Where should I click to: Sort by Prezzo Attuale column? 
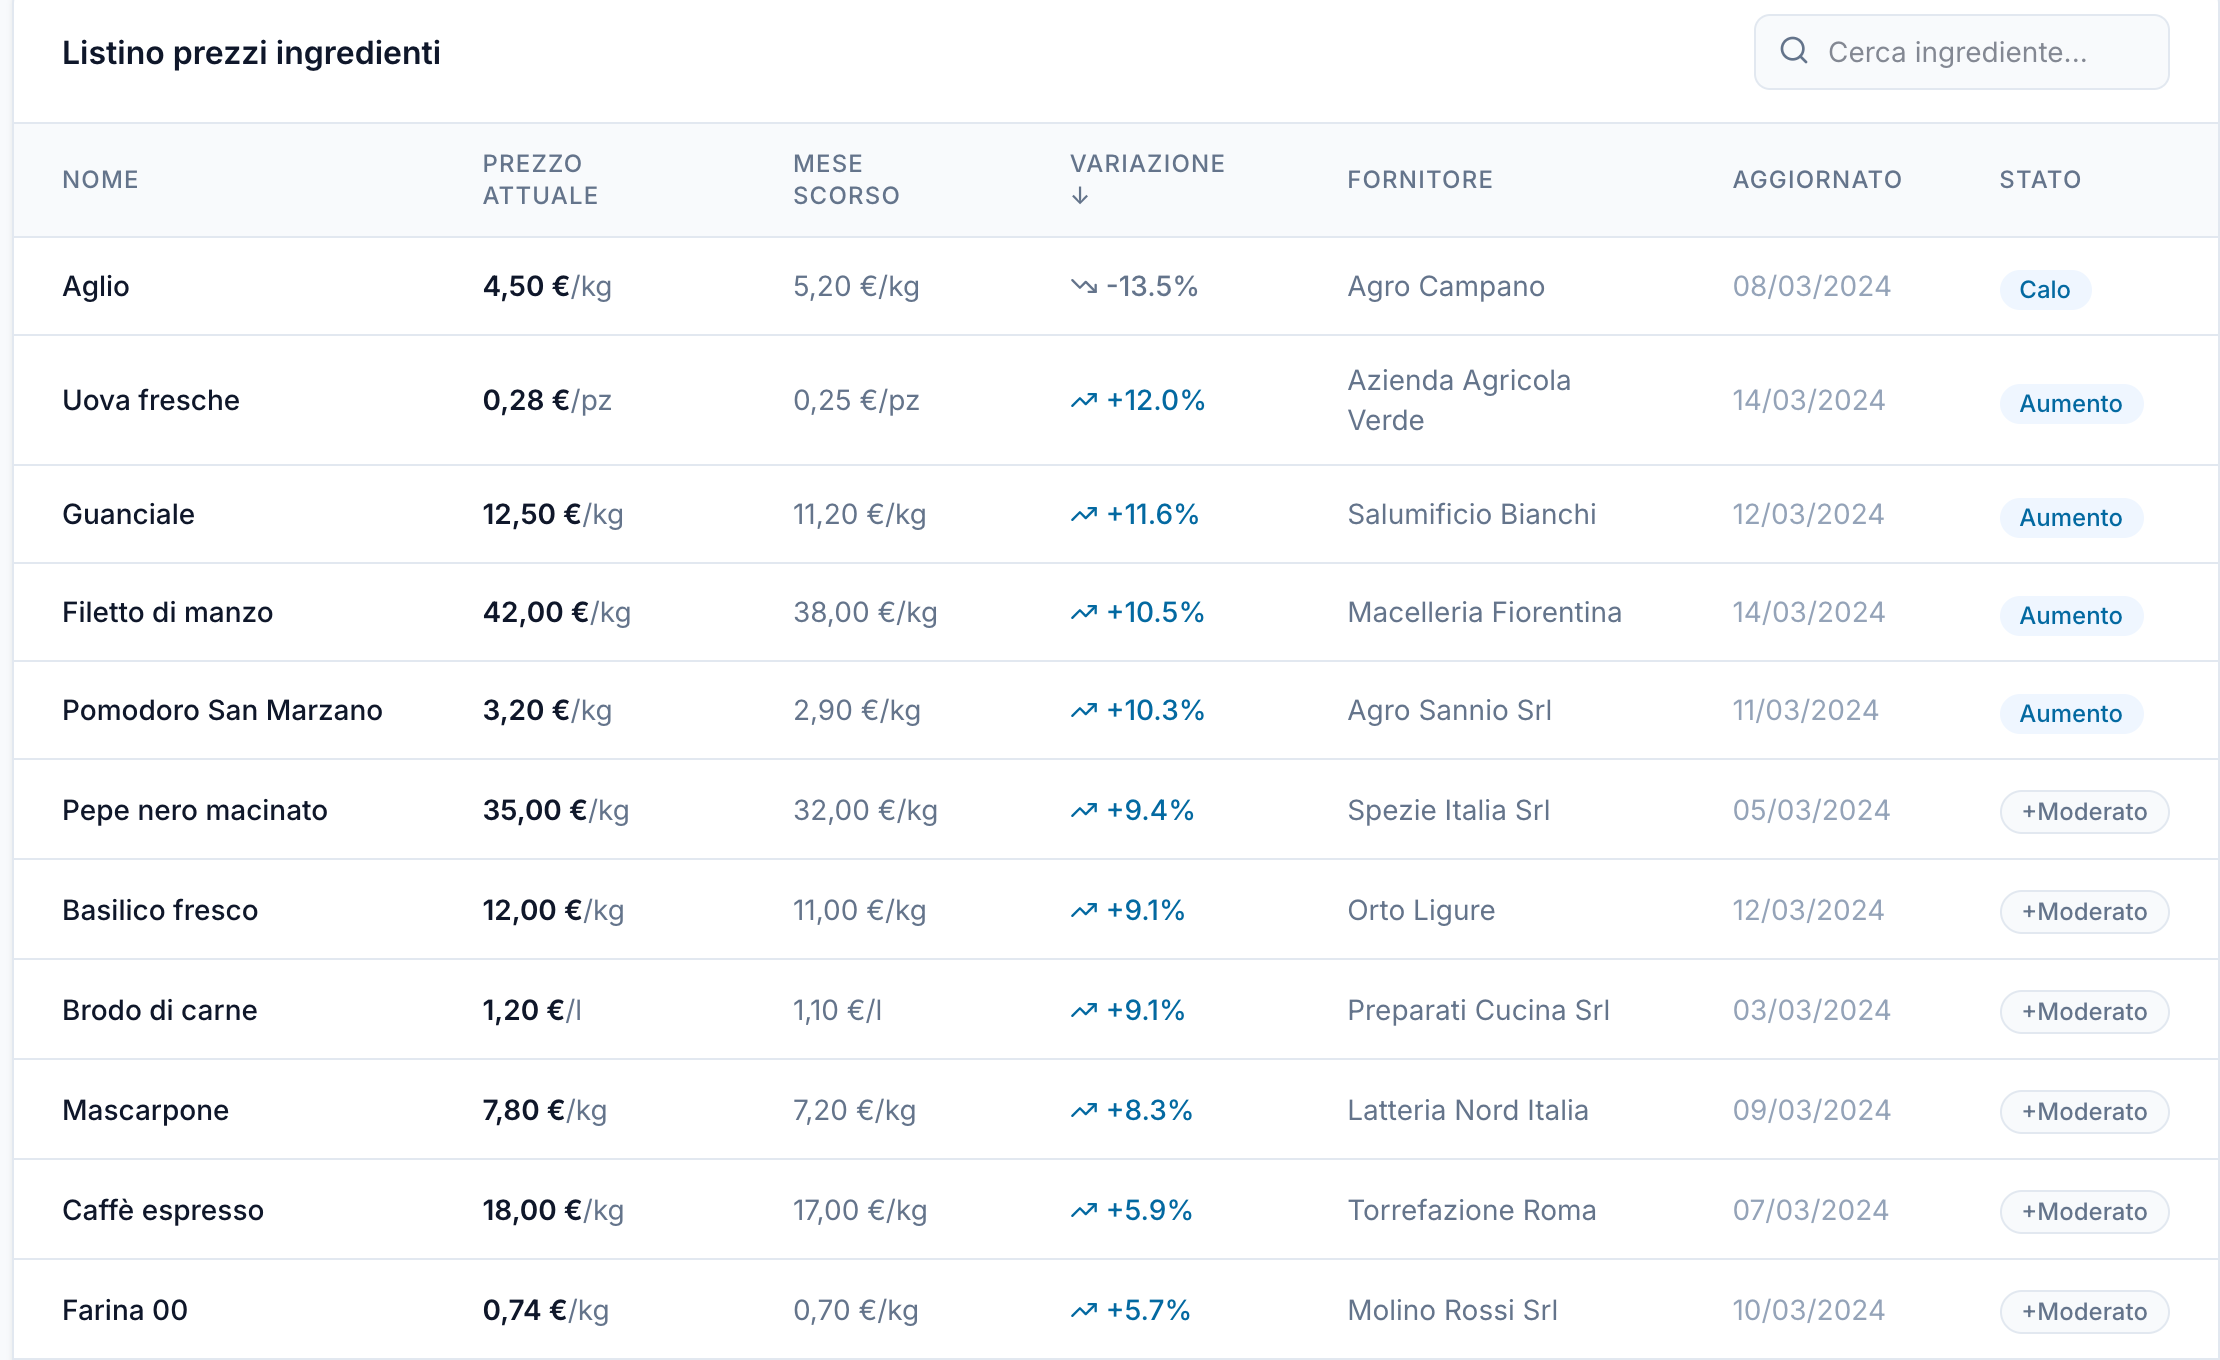[540, 180]
